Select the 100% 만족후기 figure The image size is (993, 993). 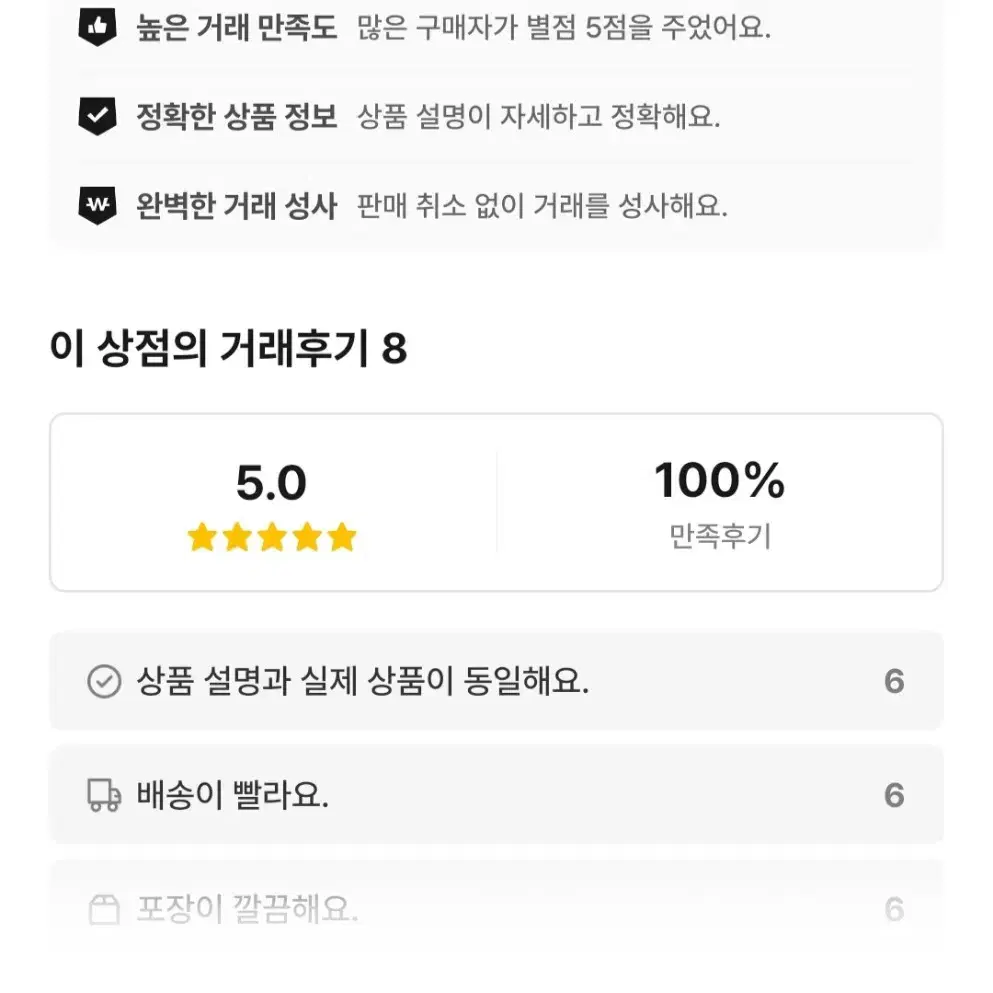720,503
